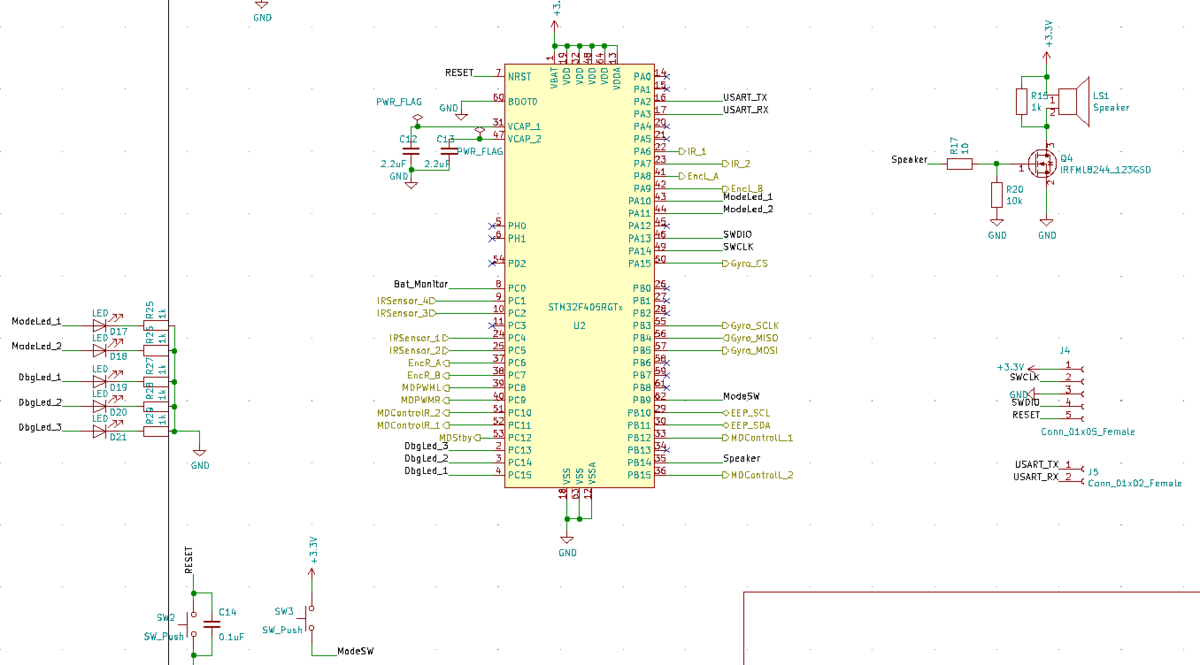The width and height of the screenshot is (1200, 665).
Task: Select the Bat_Monitor net label
Action: (421, 284)
